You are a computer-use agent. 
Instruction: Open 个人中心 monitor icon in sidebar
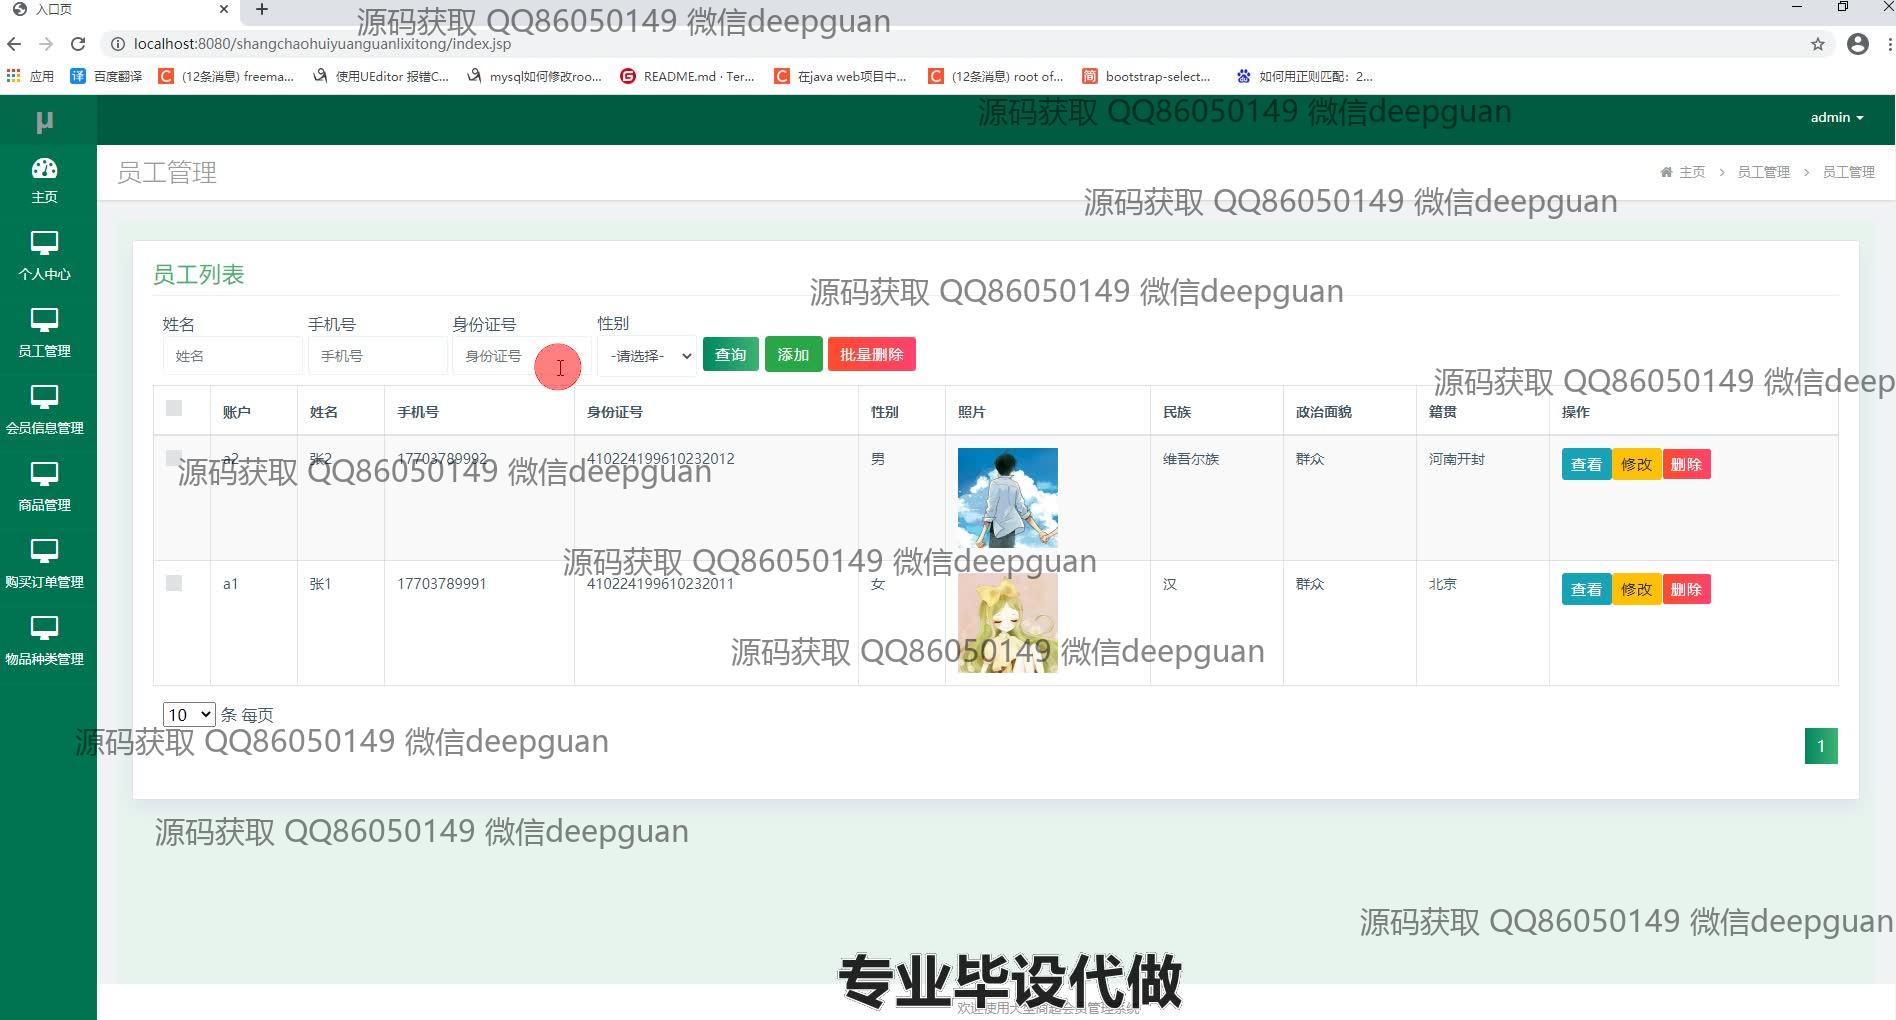click(x=45, y=244)
